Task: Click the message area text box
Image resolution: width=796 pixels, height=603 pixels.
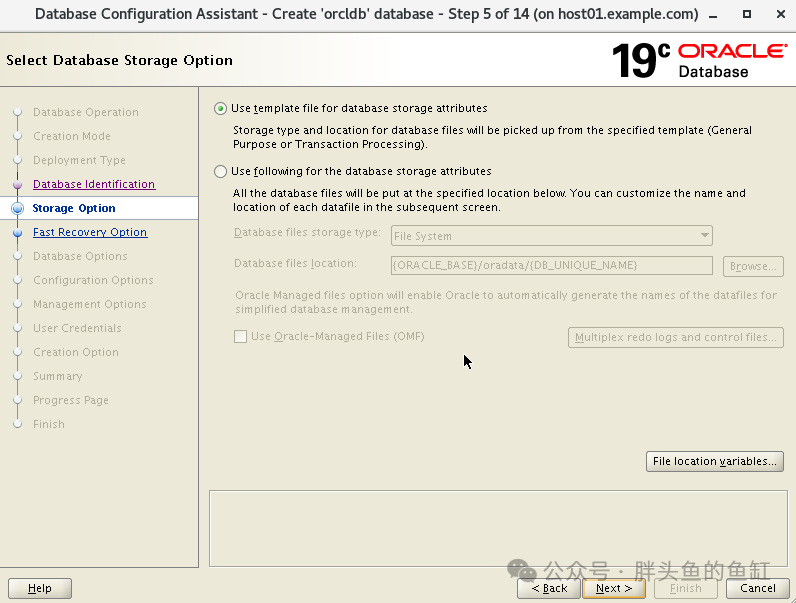Action: (498, 528)
